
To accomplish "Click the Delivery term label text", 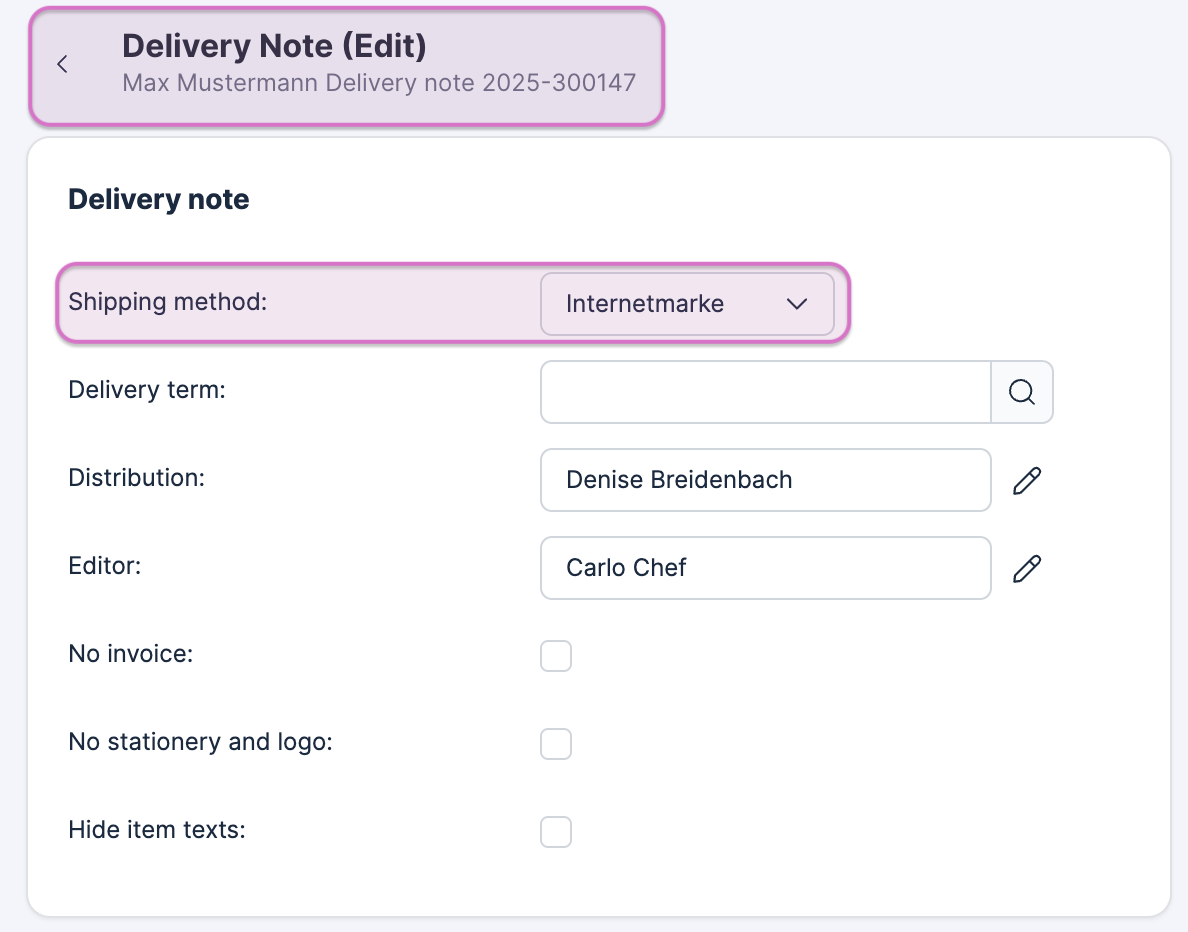I will (147, 390).
